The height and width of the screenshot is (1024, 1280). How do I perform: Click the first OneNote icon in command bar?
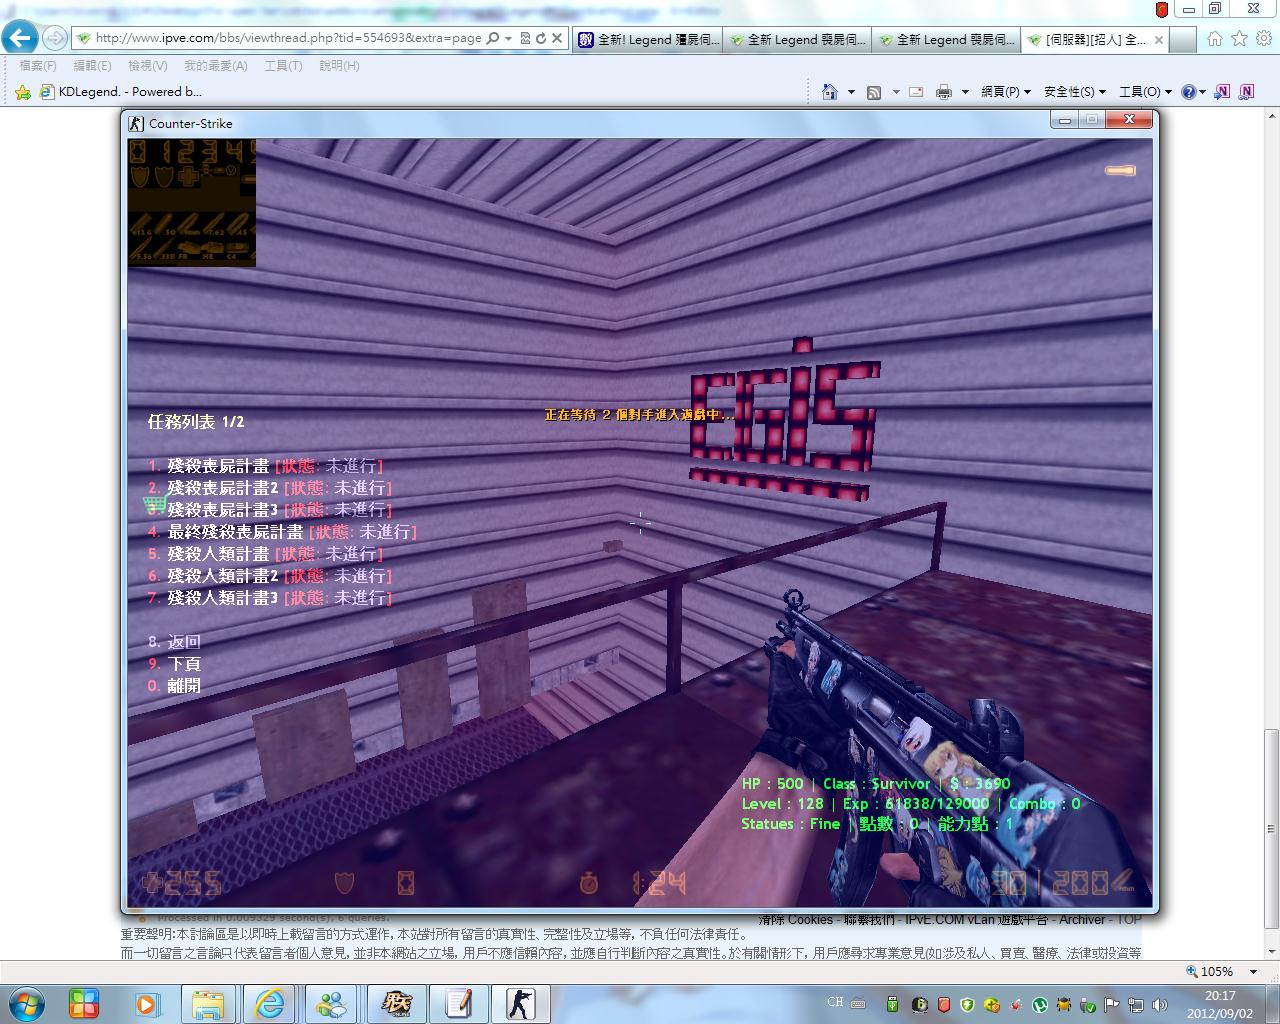[x=1222, y=92]
